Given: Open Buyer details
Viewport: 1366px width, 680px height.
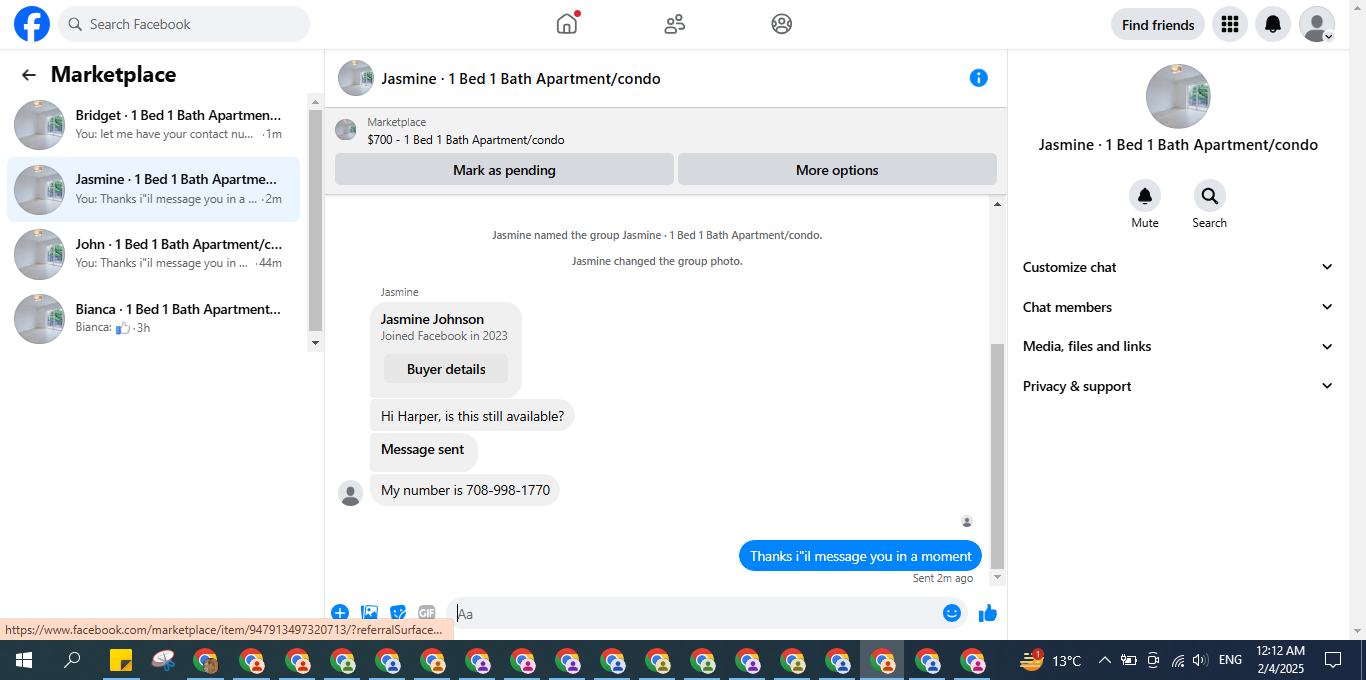Looking at the screenshot, I should tap(446, 369).
